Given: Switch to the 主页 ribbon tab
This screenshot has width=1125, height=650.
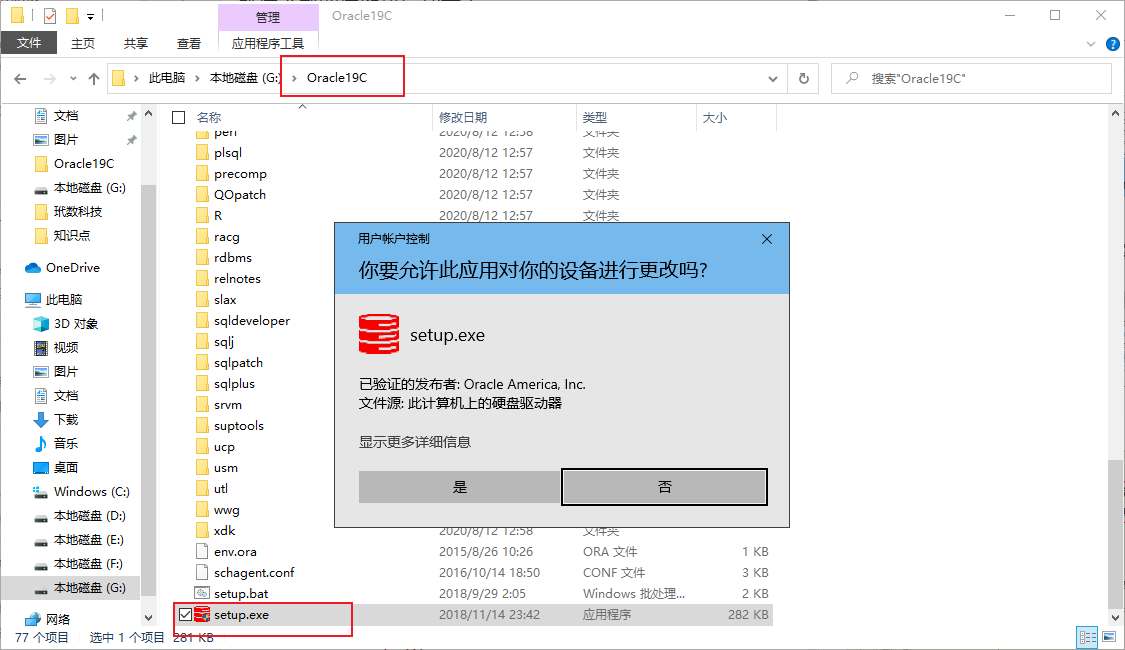Looking at the screenshot, I should point(83,43).
